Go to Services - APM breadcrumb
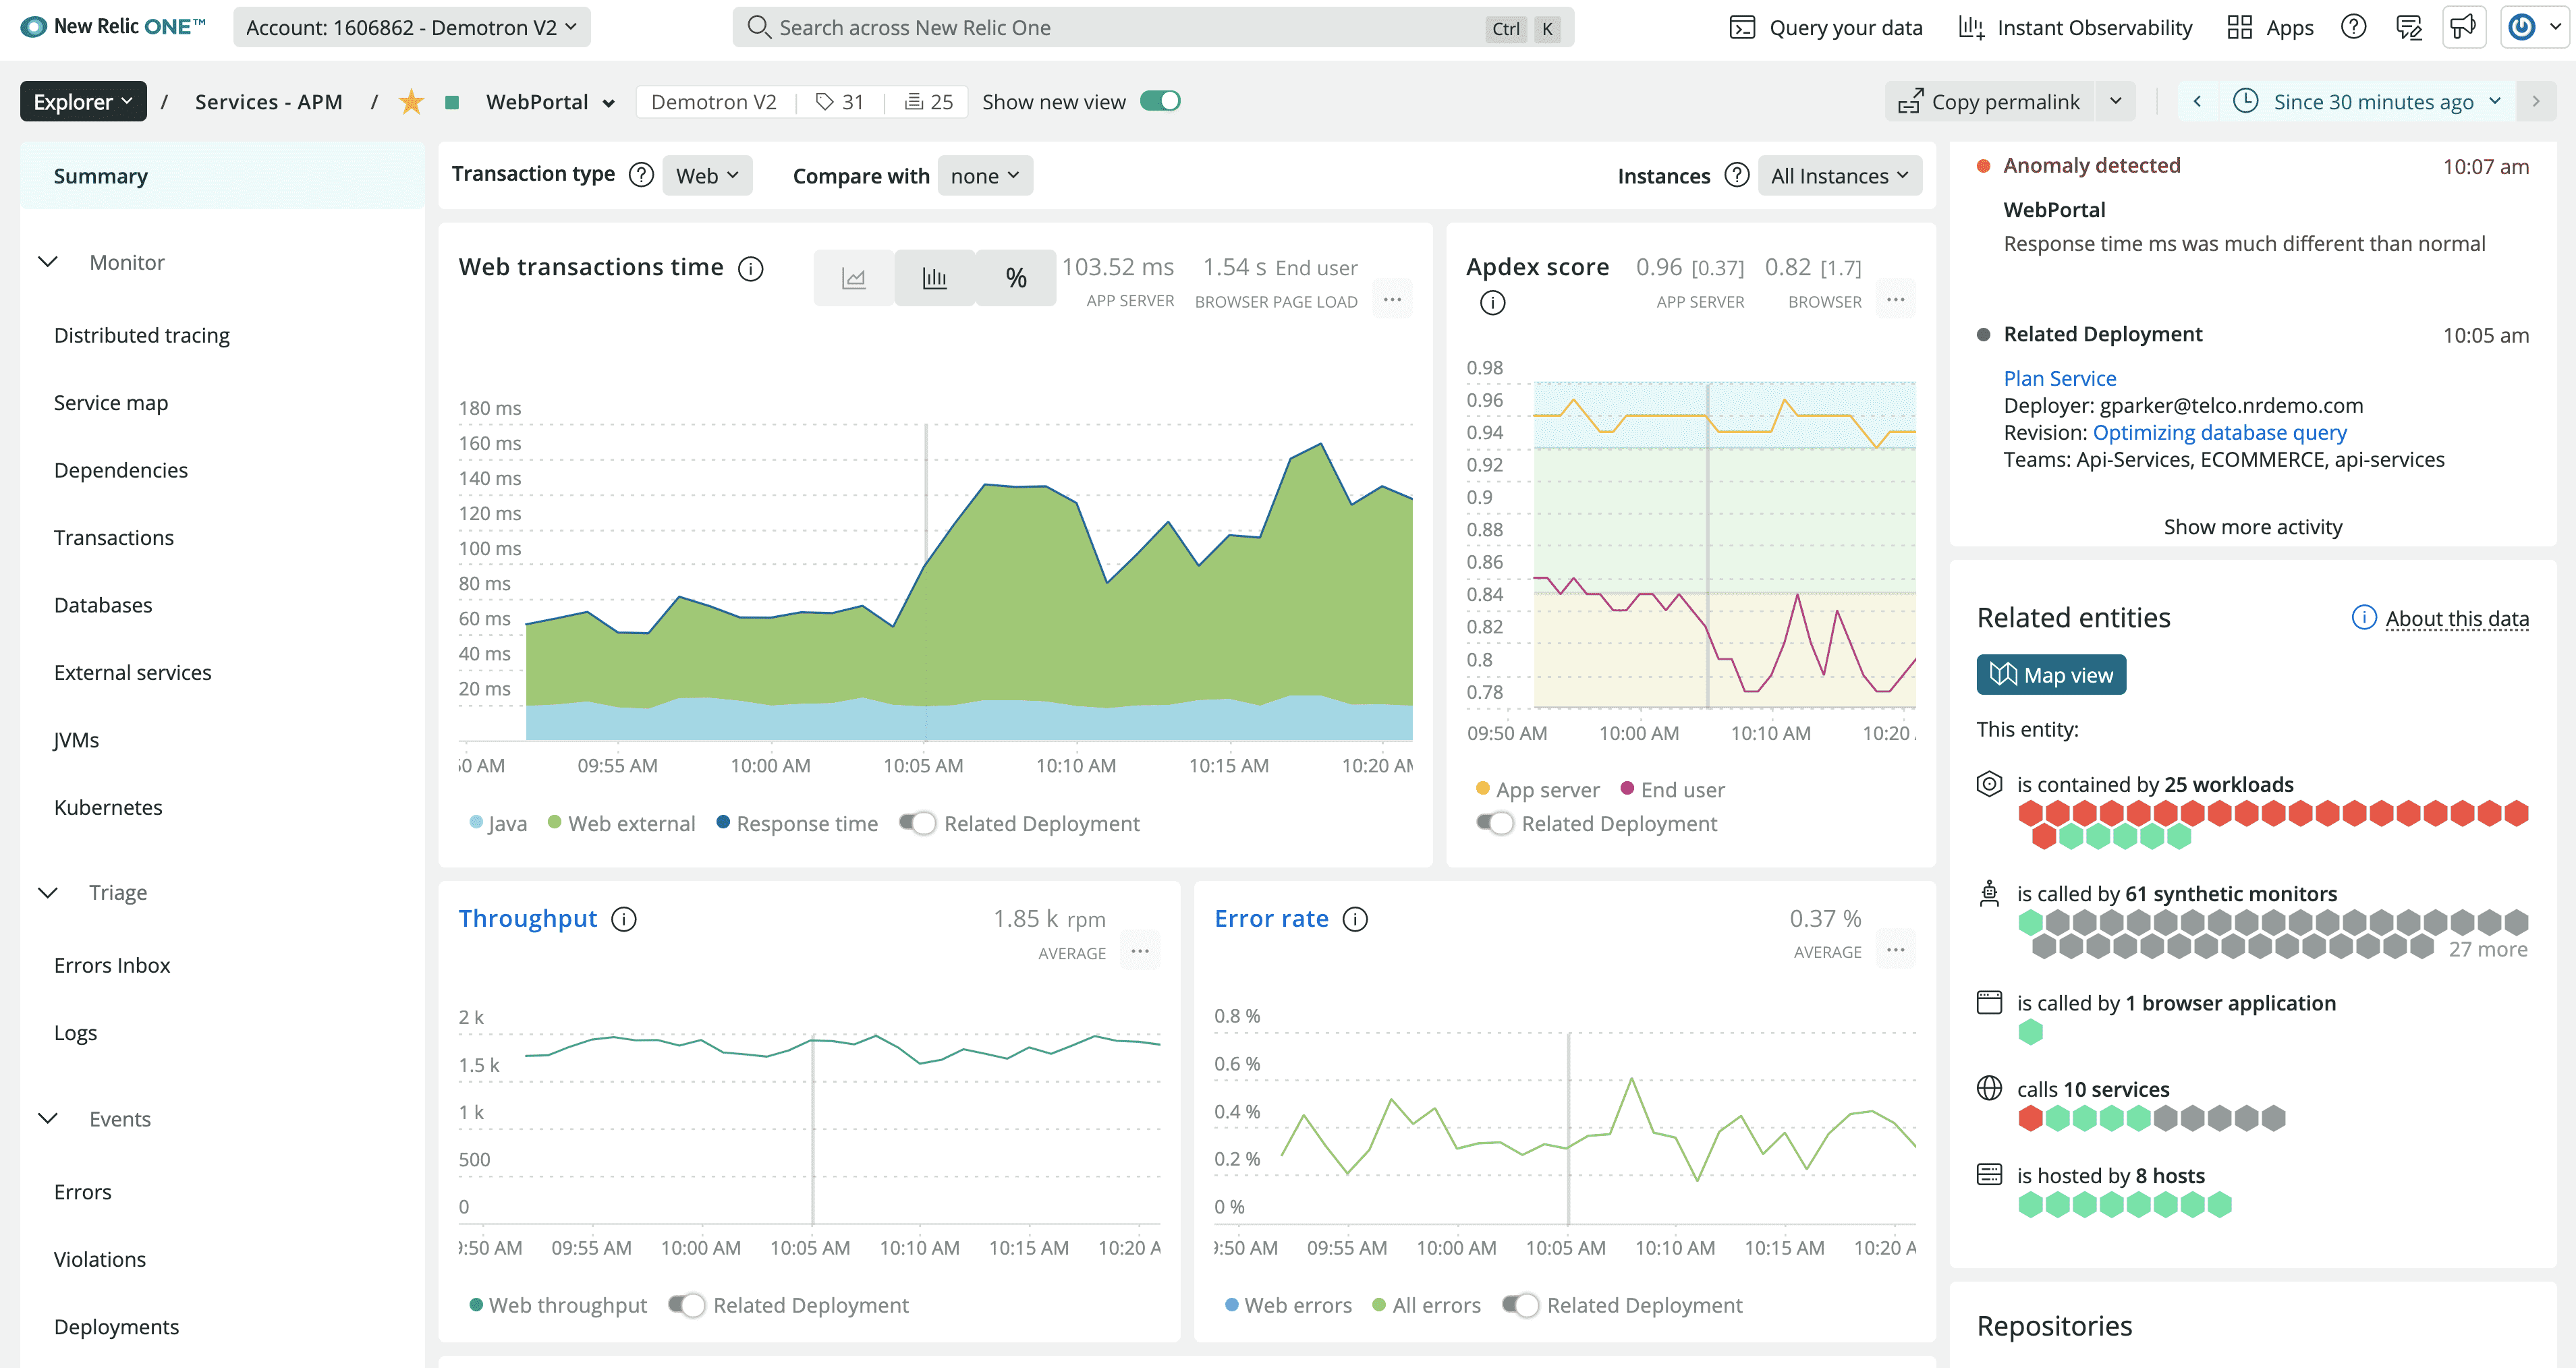Screen dimensions: 2576x1368 coord(268,101)
